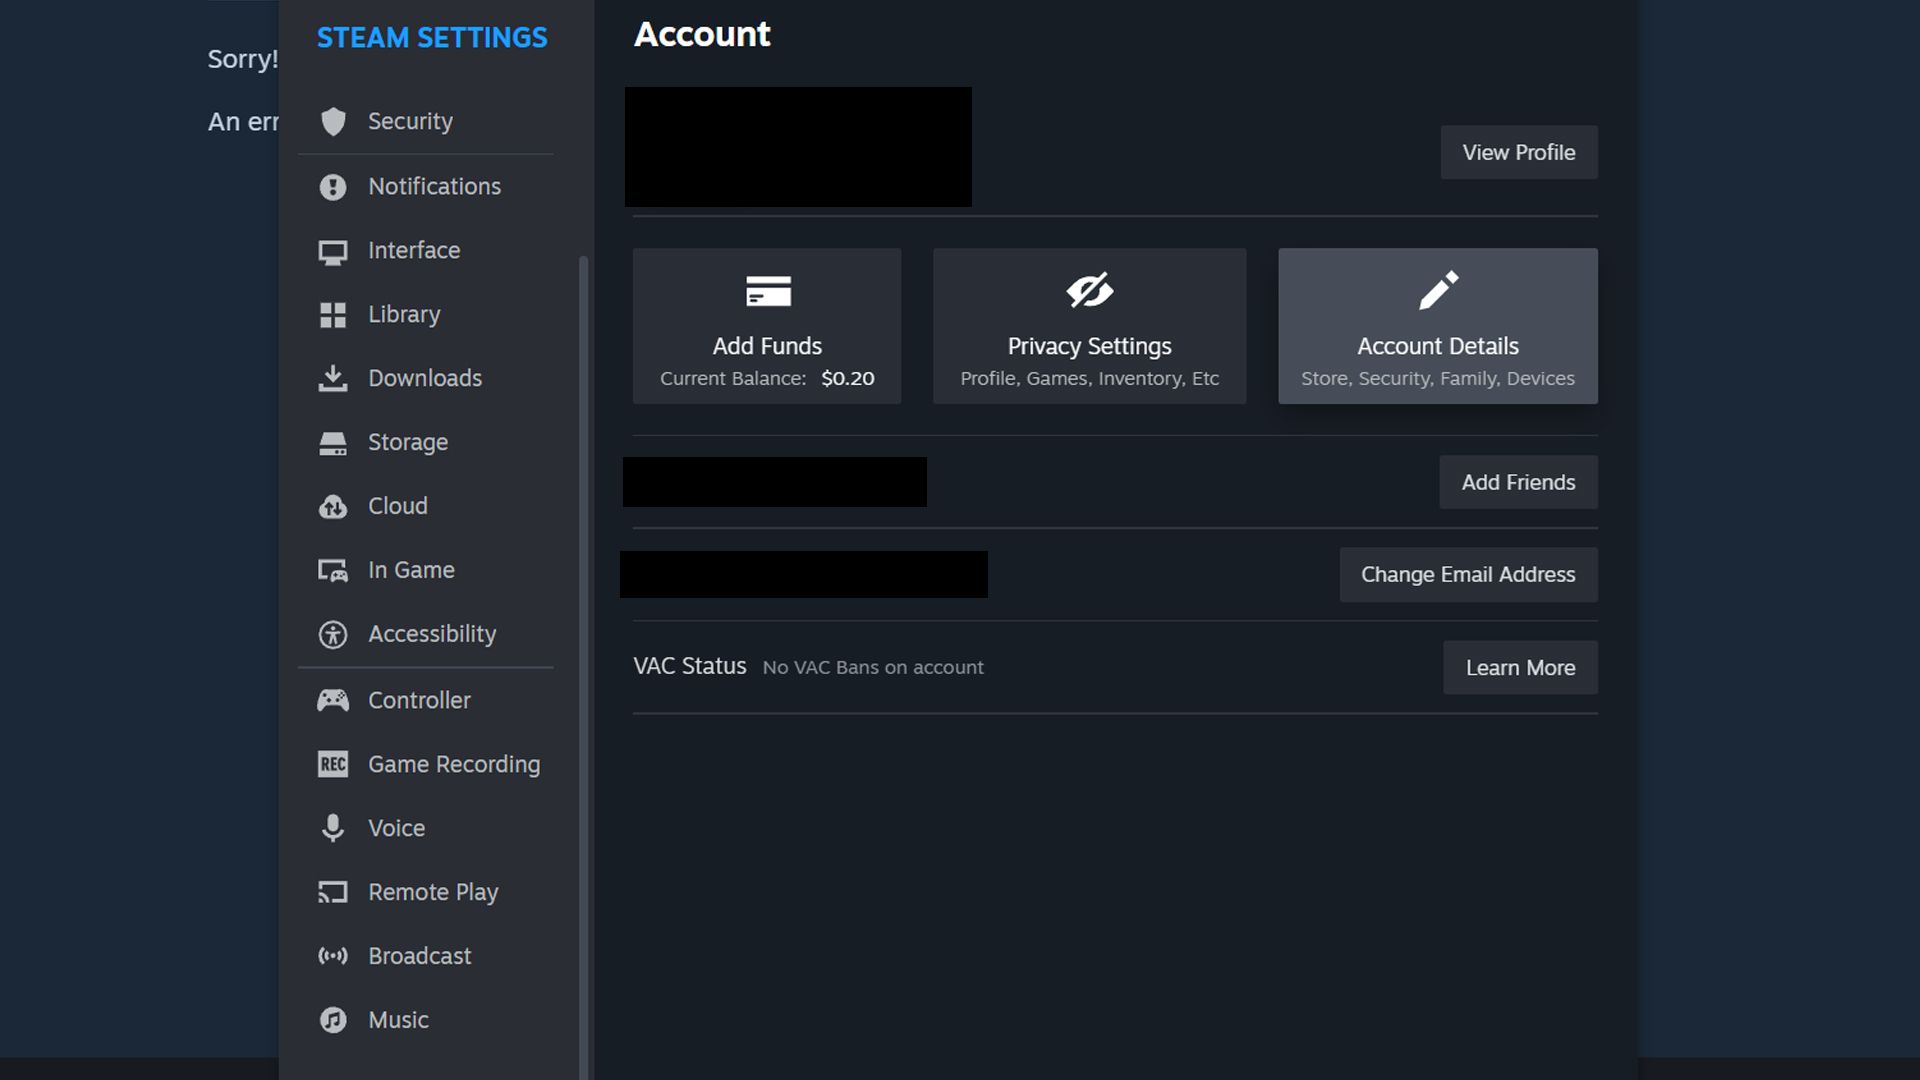The image size is (1920, 1080).
Task: Click the Notifications exclamation icon
Action: tap(333, 187)
